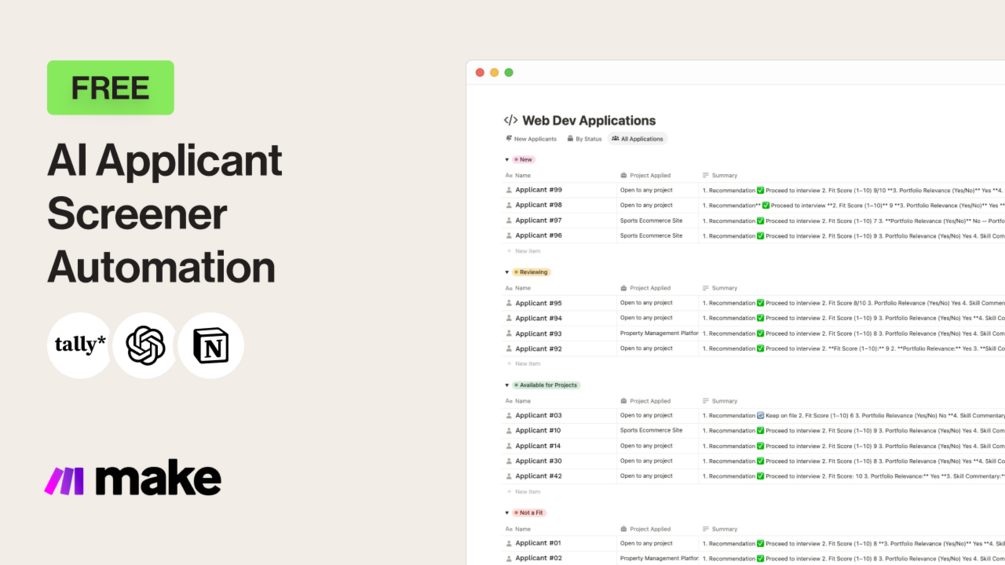Screen dimensions: 1005x565
Task: Add New item under New group
Action: click(x=524, y=251)
